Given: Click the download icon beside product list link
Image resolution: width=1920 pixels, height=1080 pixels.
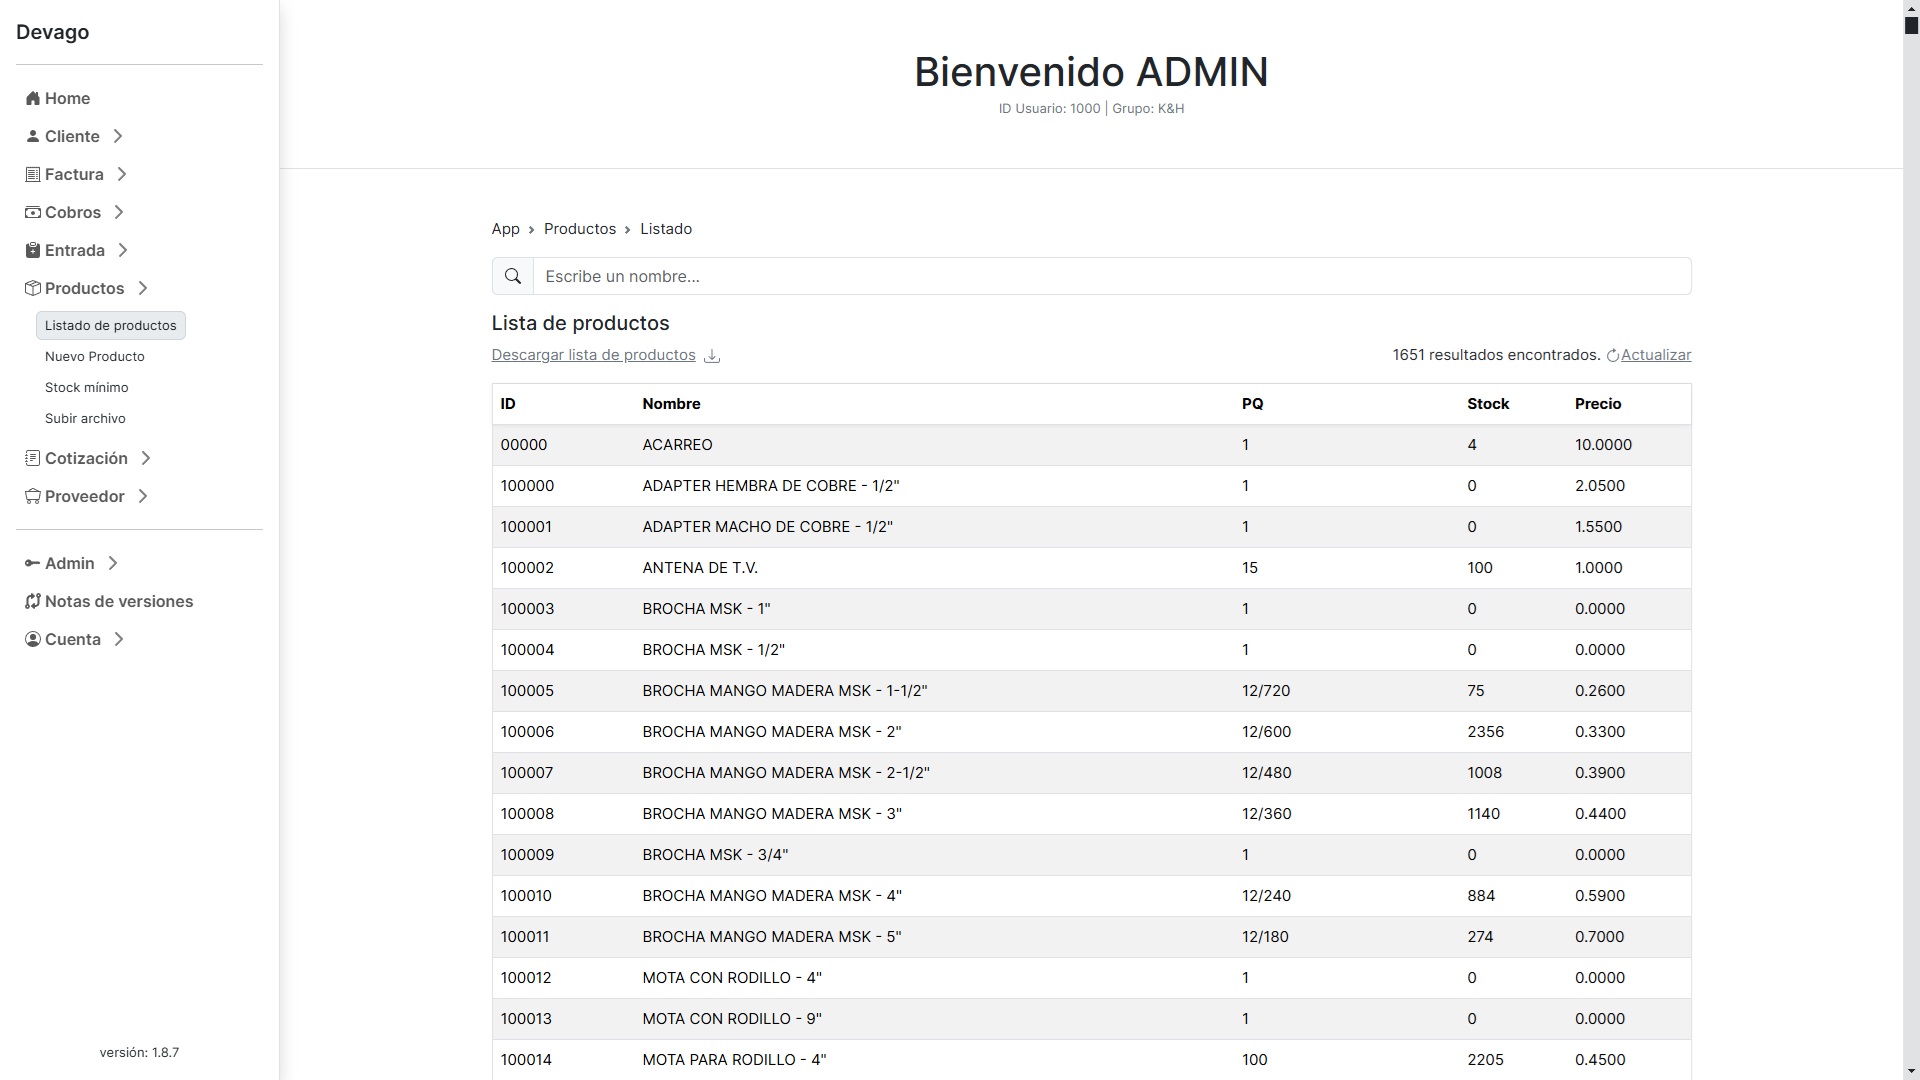Looking at the screenshot, I should pos(712,356).
